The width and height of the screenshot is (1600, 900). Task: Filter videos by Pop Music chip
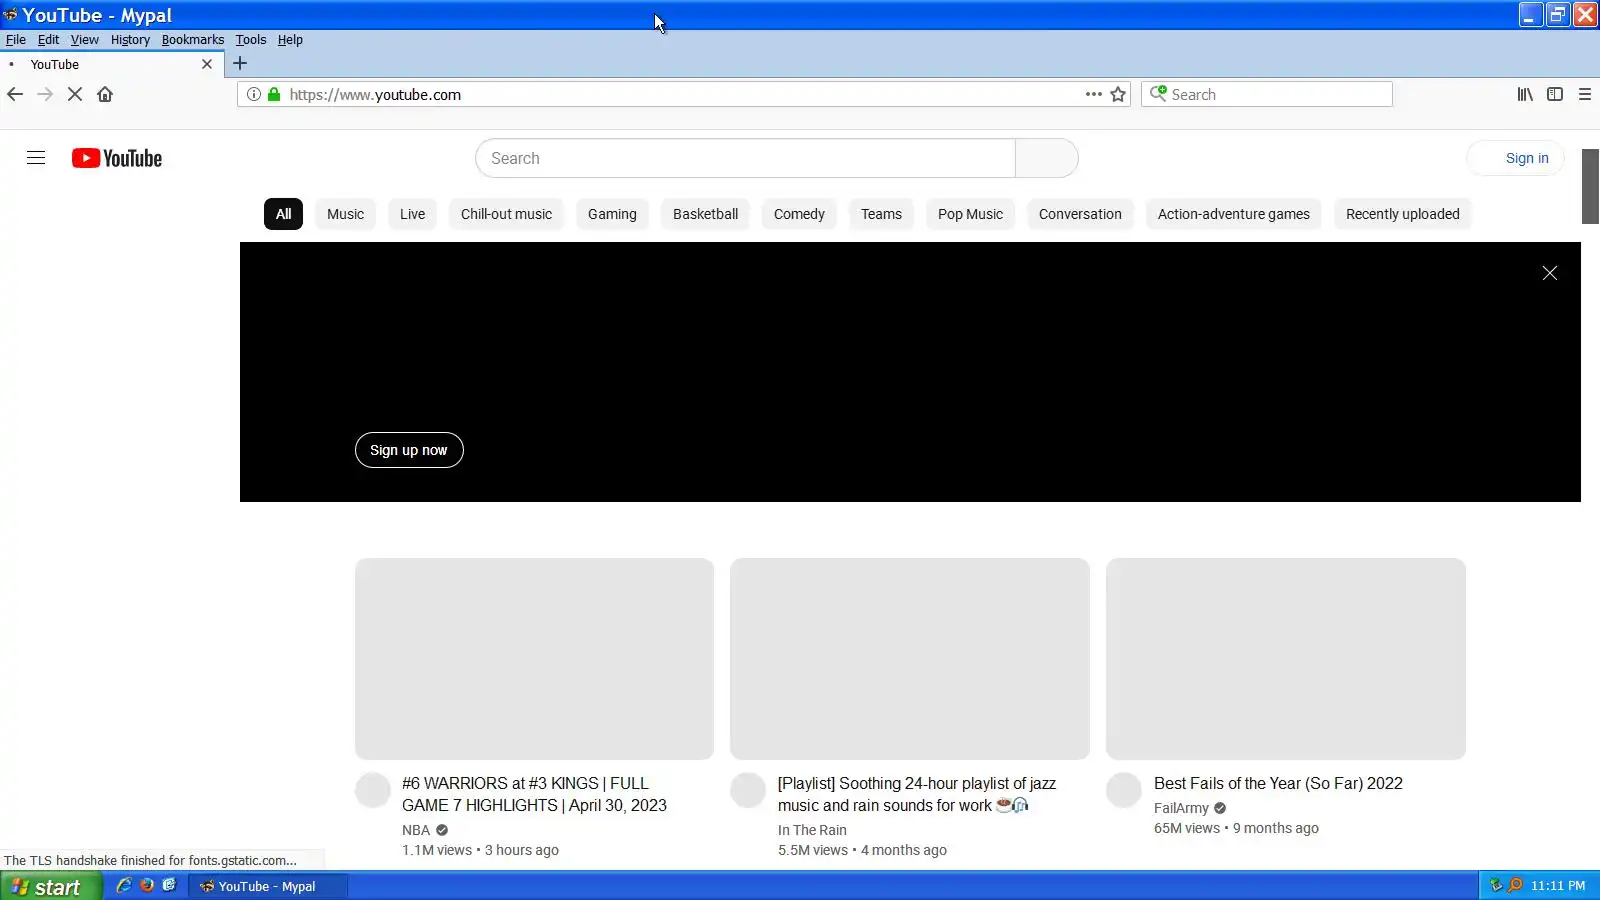pos(970,214)
